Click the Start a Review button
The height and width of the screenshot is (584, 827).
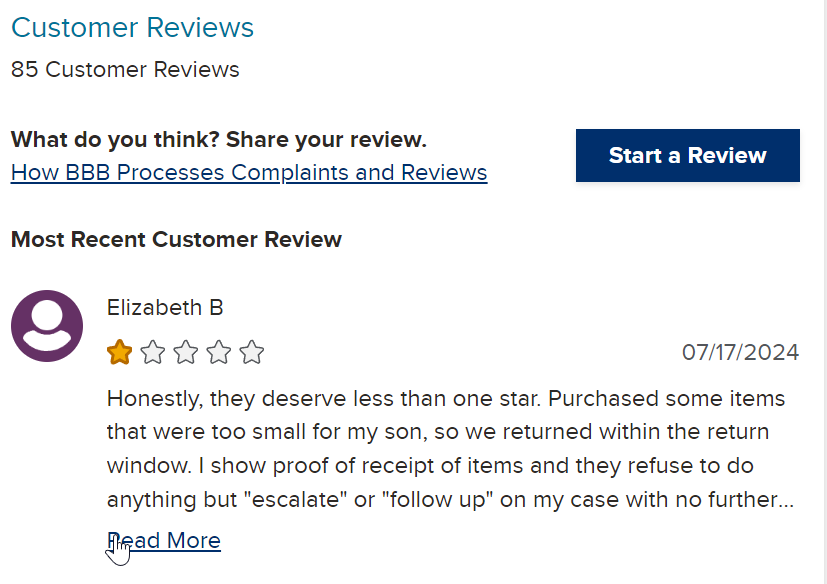click(x=688, y=156)
